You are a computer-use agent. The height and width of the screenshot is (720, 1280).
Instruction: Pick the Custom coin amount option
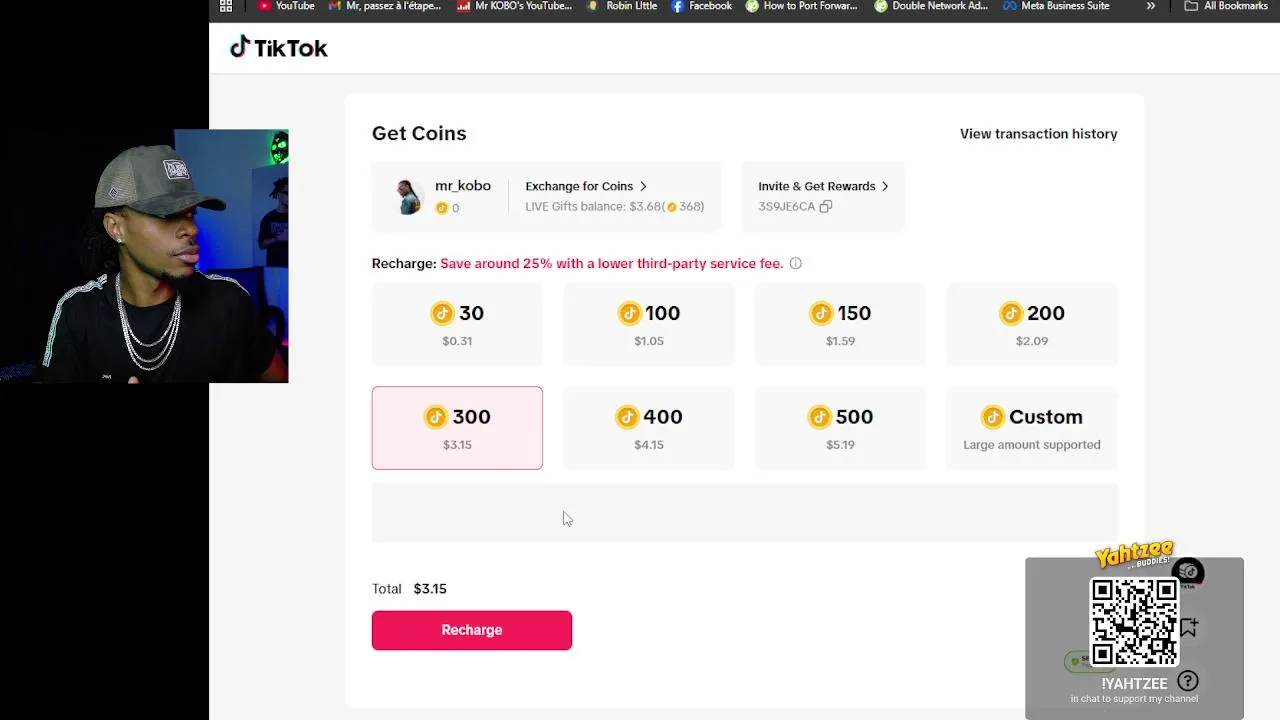[1031, 428]
